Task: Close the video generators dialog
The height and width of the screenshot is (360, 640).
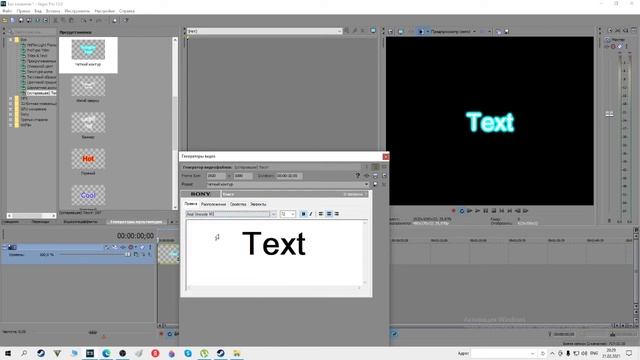Action: click(386, 156)
